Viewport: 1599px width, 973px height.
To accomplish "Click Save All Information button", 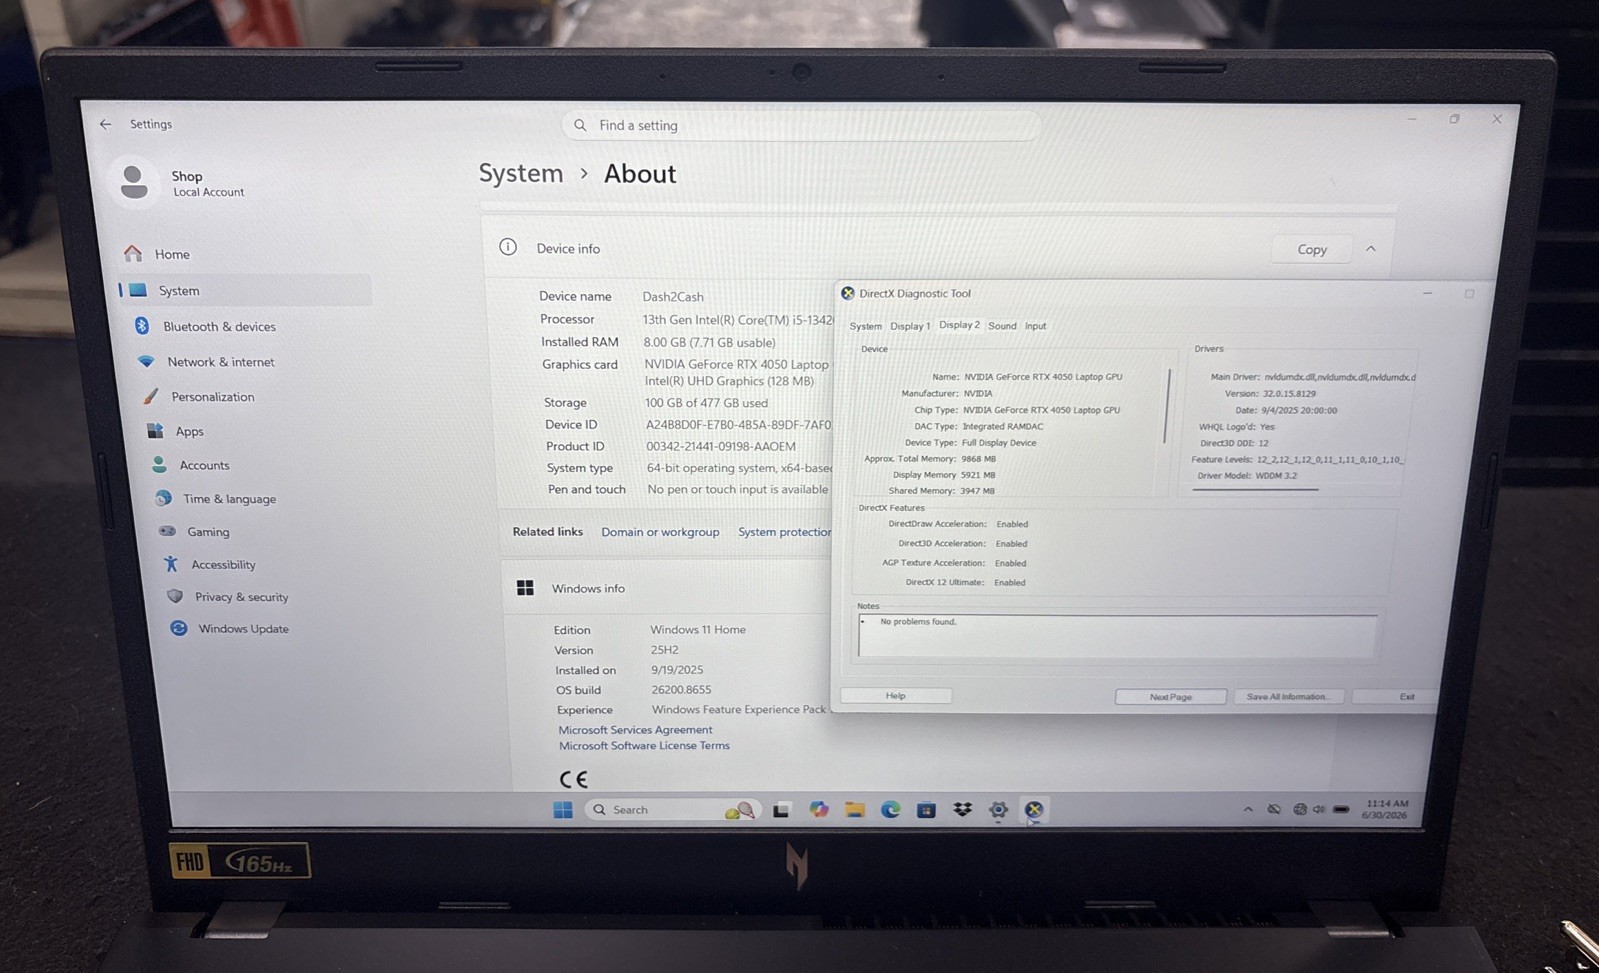I will [x=1287, y=697].
